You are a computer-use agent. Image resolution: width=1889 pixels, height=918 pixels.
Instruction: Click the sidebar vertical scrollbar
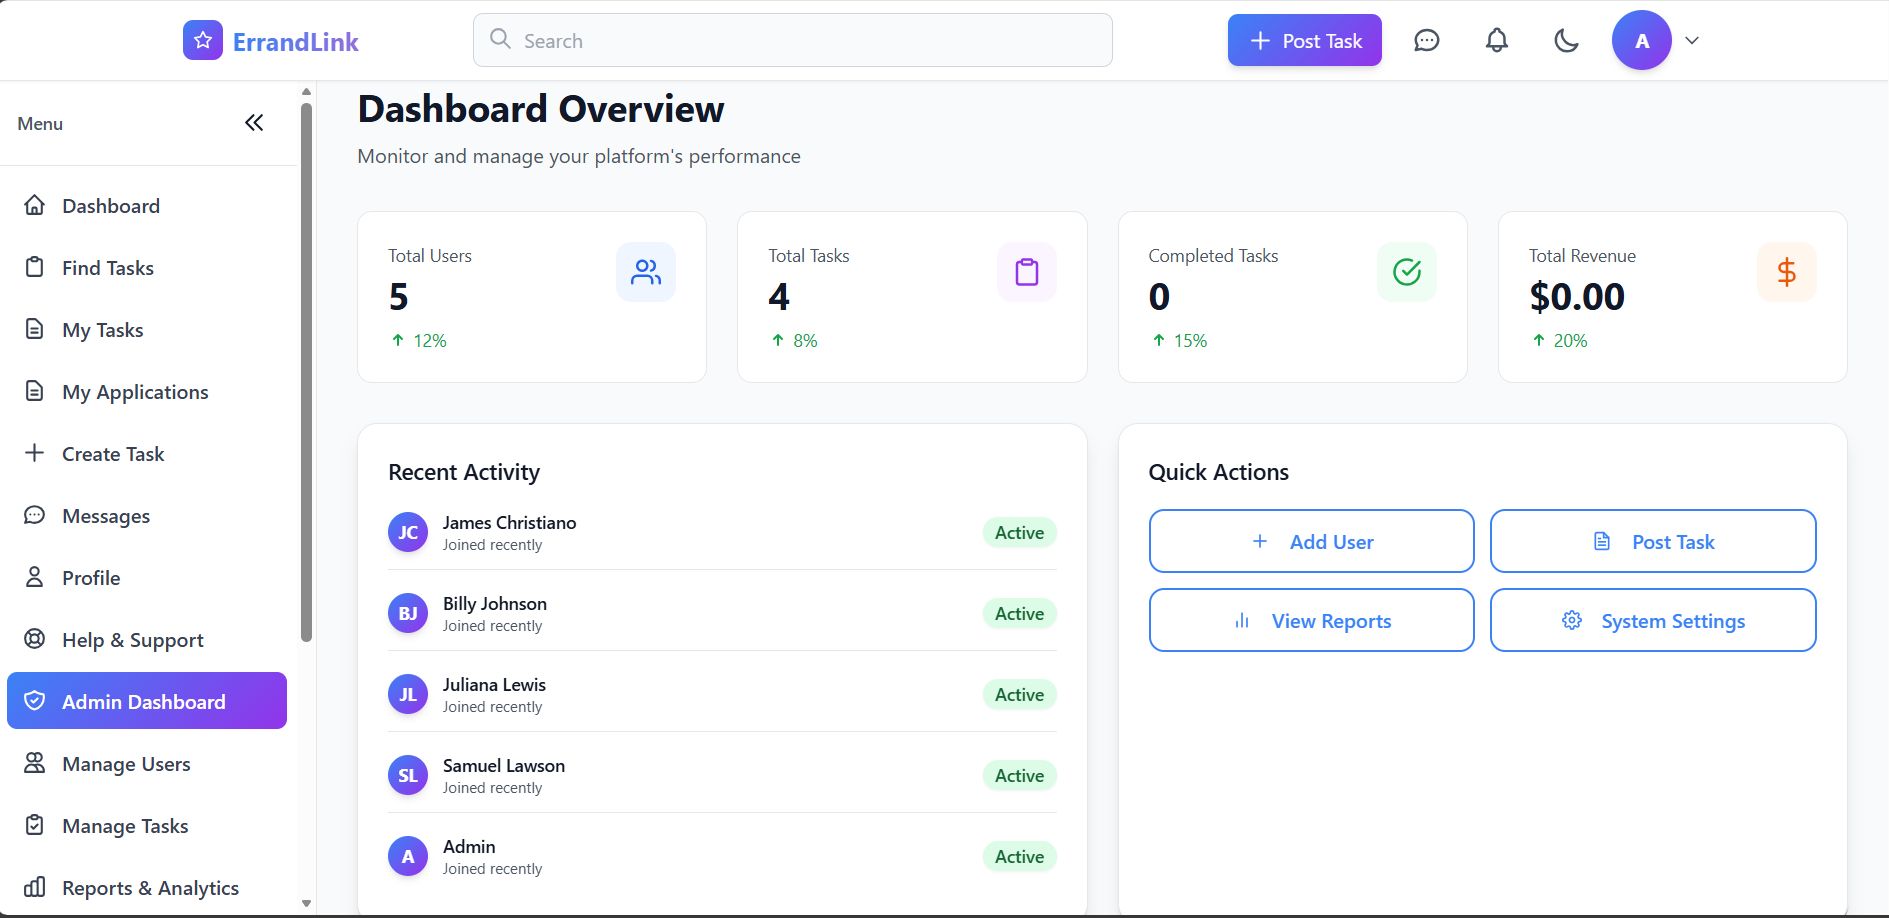(307, 370)
